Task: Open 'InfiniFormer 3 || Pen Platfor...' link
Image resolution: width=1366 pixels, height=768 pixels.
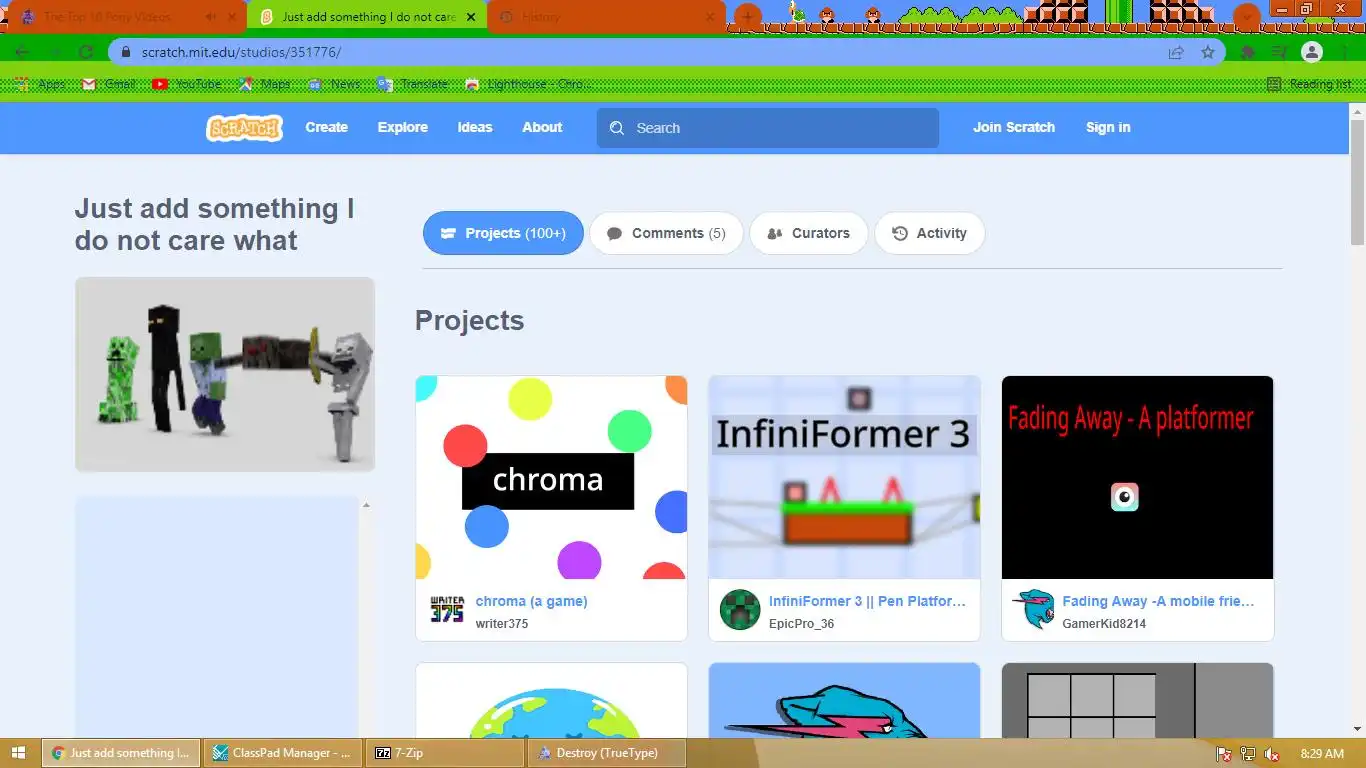Action: tap(867, 601)
